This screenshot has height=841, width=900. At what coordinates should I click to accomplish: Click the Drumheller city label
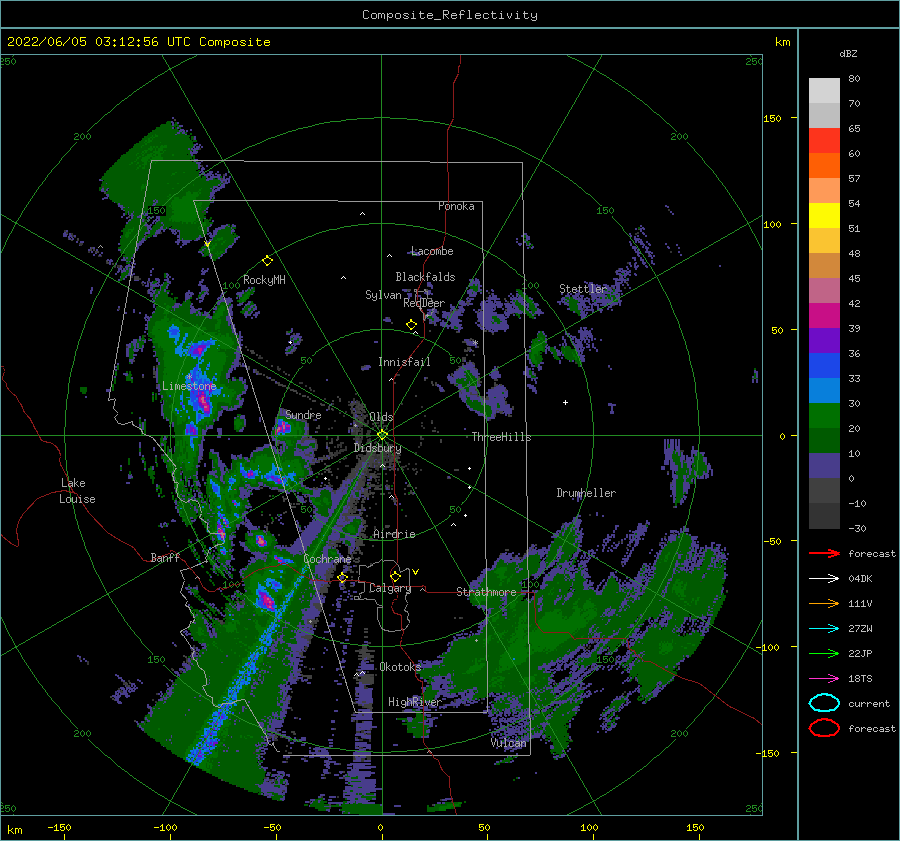pyautogui.click(x=586, y=493)
